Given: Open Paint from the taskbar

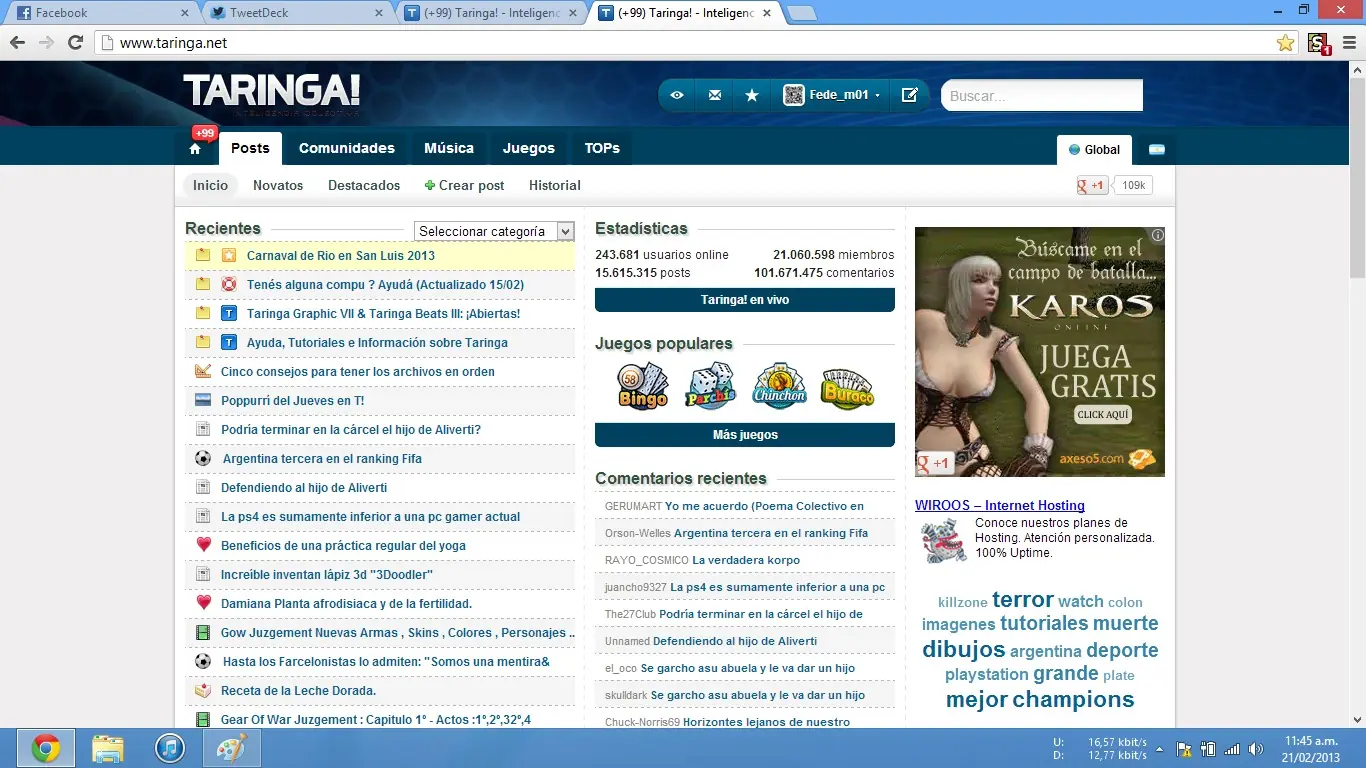Looking at the screenshot, I should click(232, 748).
